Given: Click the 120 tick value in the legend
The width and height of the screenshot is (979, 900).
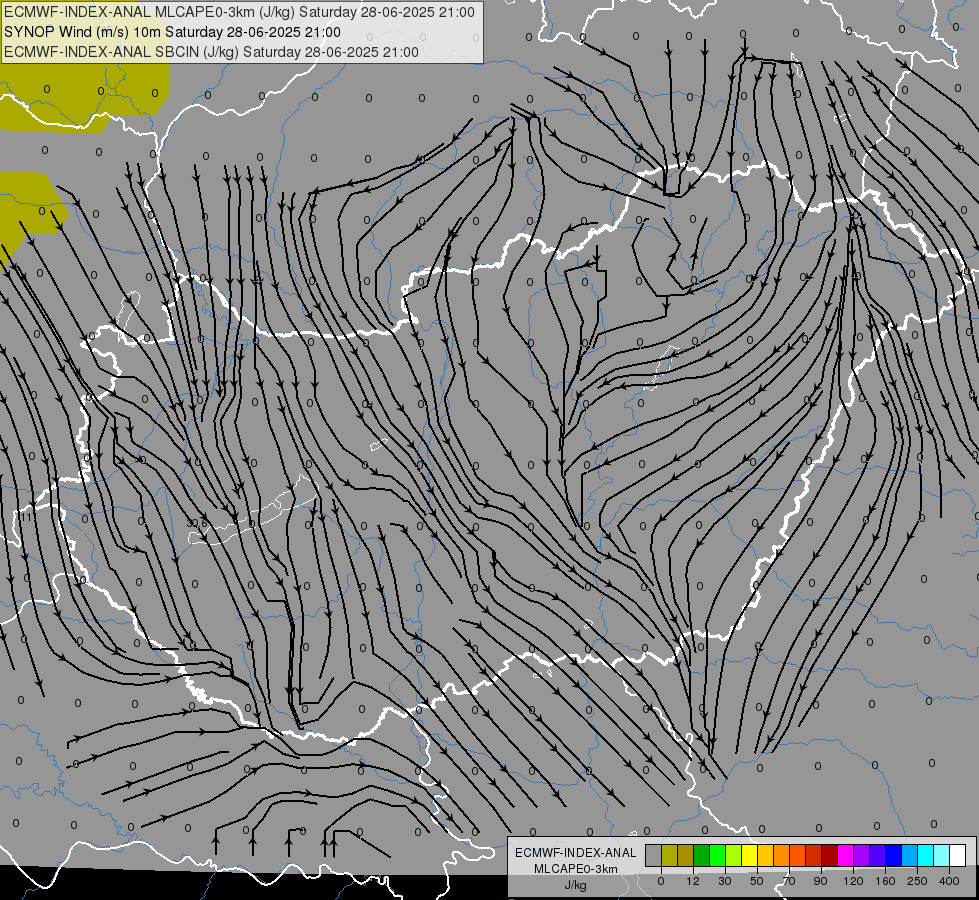Looking at the screenshot, I should (x=853, y=881).
